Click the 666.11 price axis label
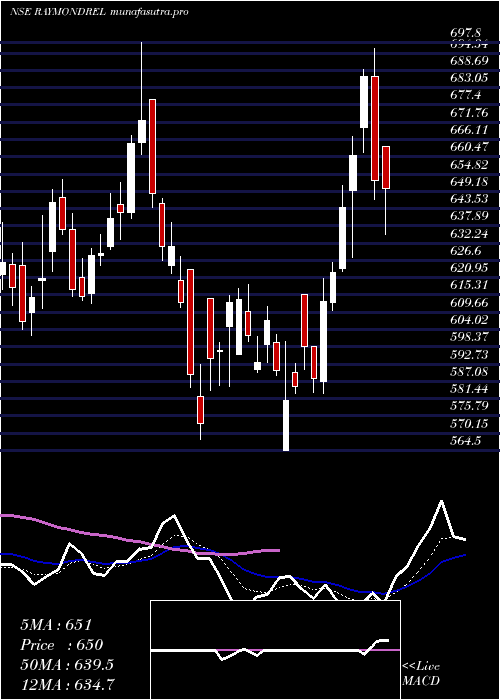The image size is (500, 700). click(x=468, y=129)
